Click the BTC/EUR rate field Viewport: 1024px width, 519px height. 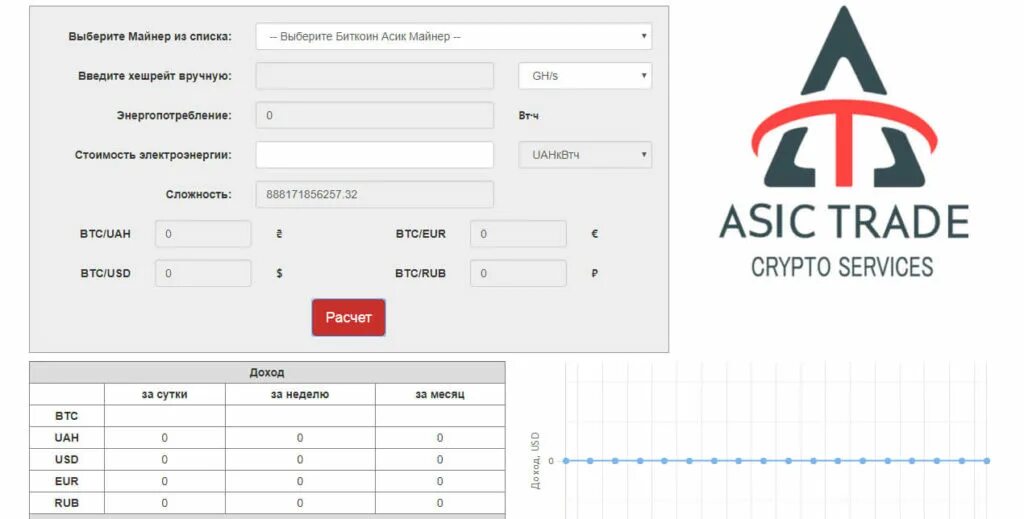click(x=518, y=234)
